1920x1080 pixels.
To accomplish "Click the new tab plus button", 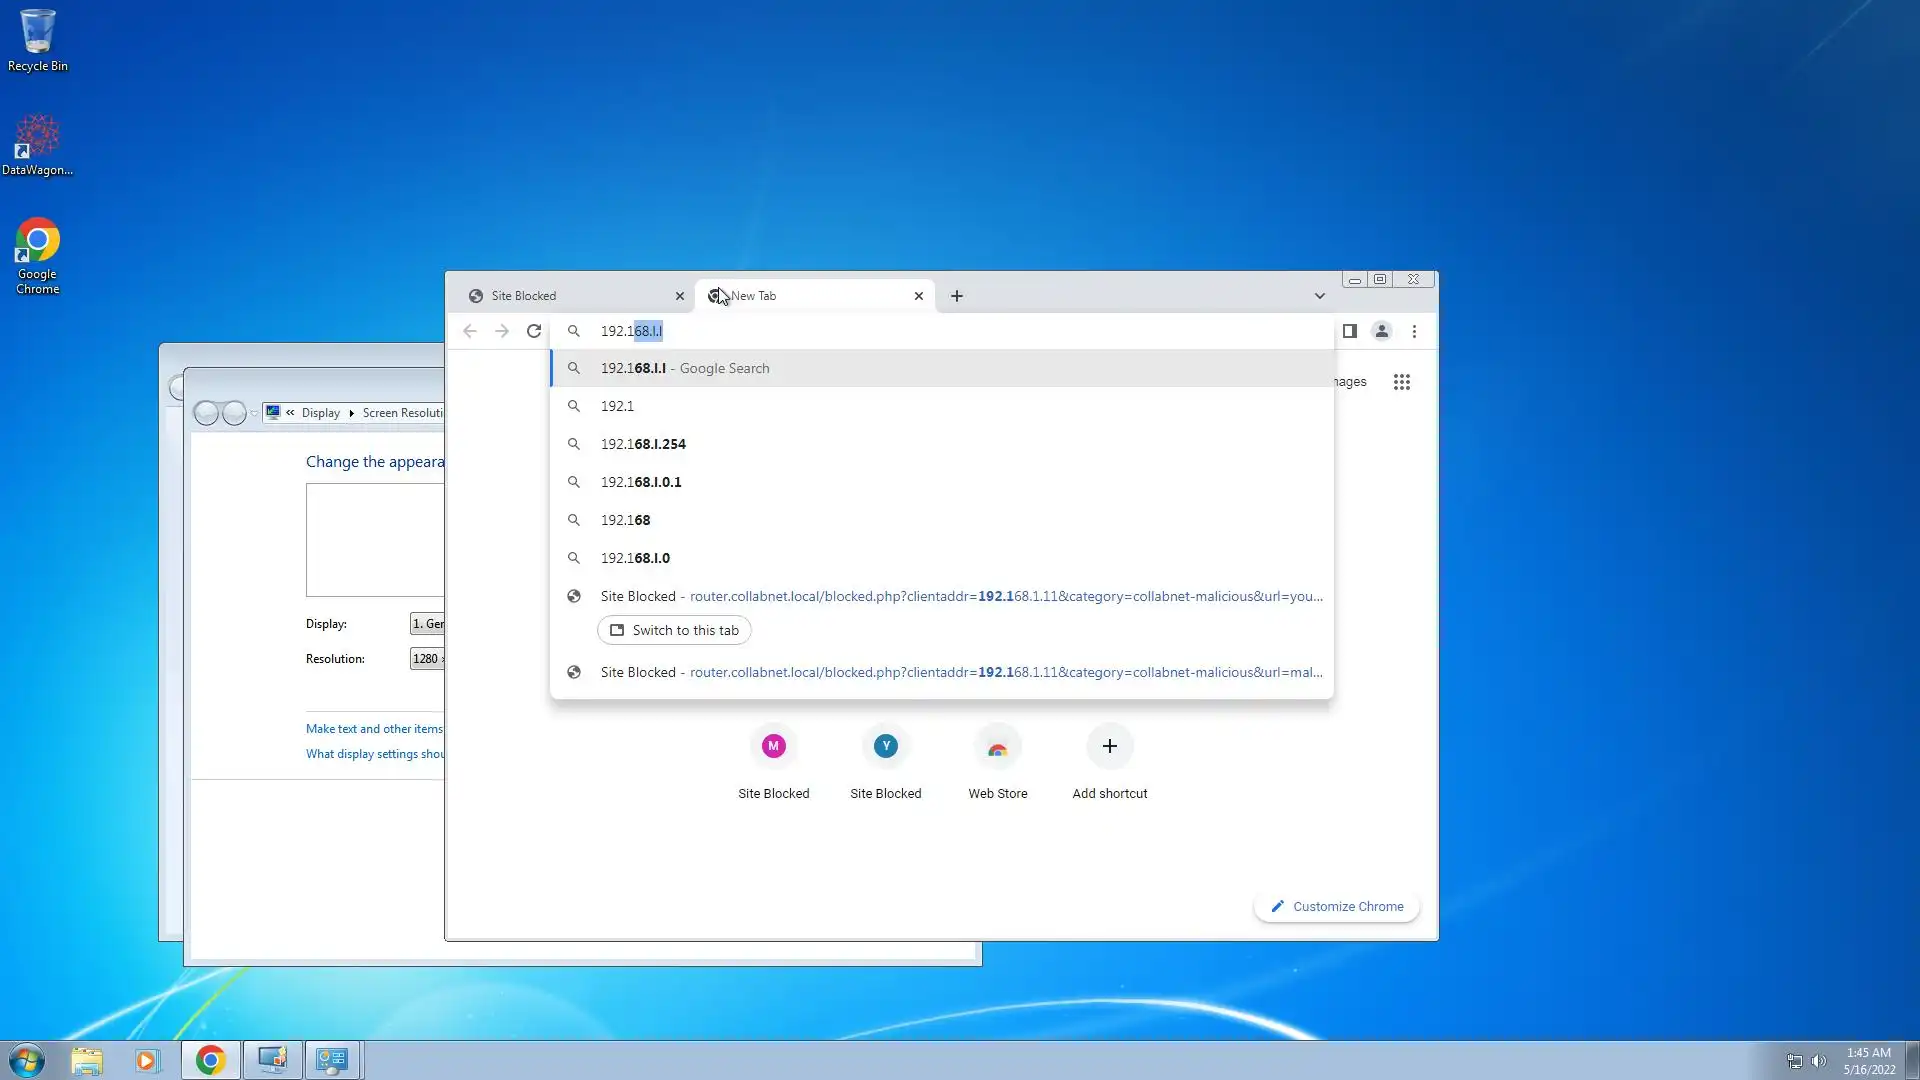I will pos(956,296).
